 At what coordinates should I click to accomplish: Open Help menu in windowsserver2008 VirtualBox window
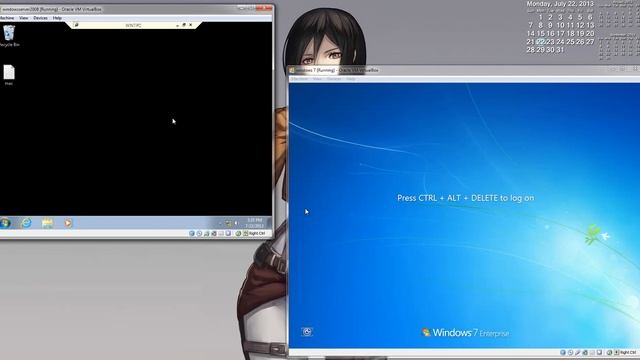click(57, 18)
